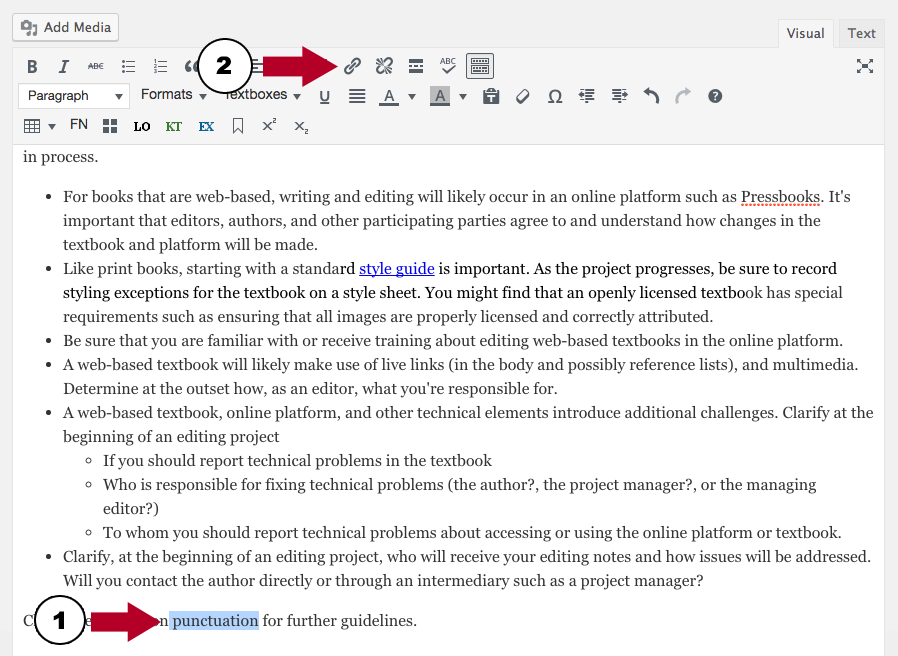Click the table icon
The height and width of the screenshot is (656, 898).
pos(32,126)
